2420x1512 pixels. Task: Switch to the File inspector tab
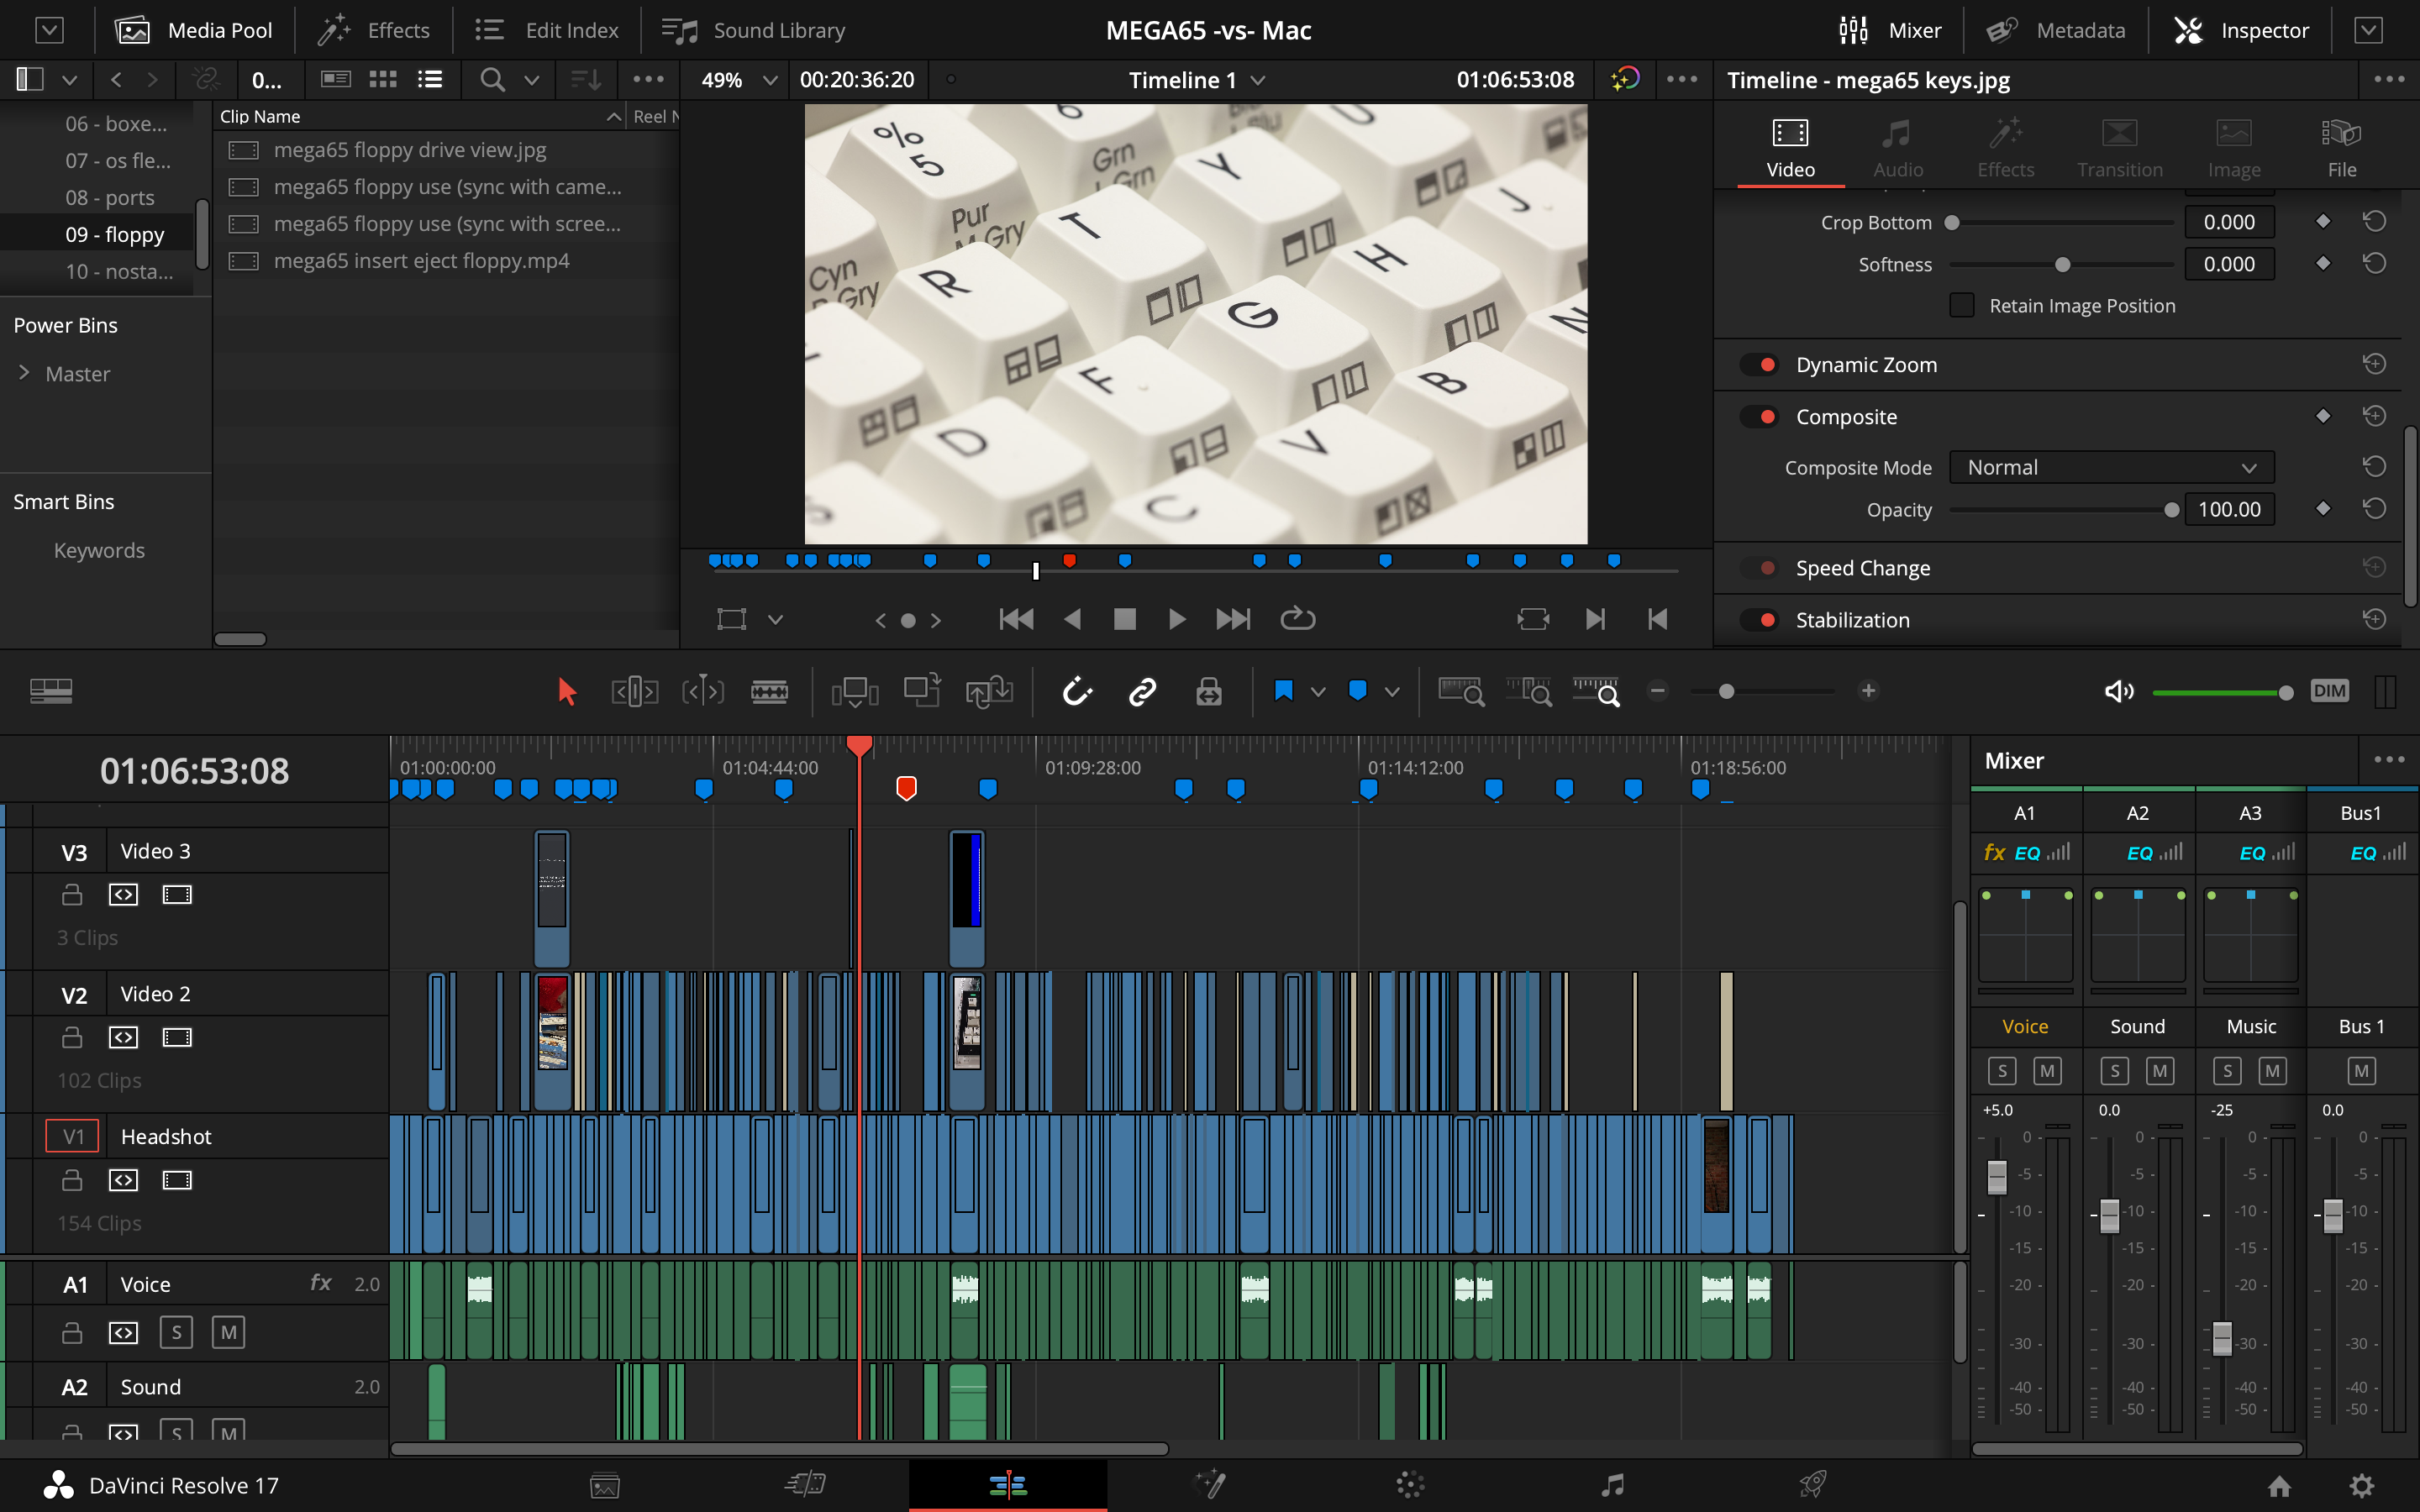tap(2341, 148)
